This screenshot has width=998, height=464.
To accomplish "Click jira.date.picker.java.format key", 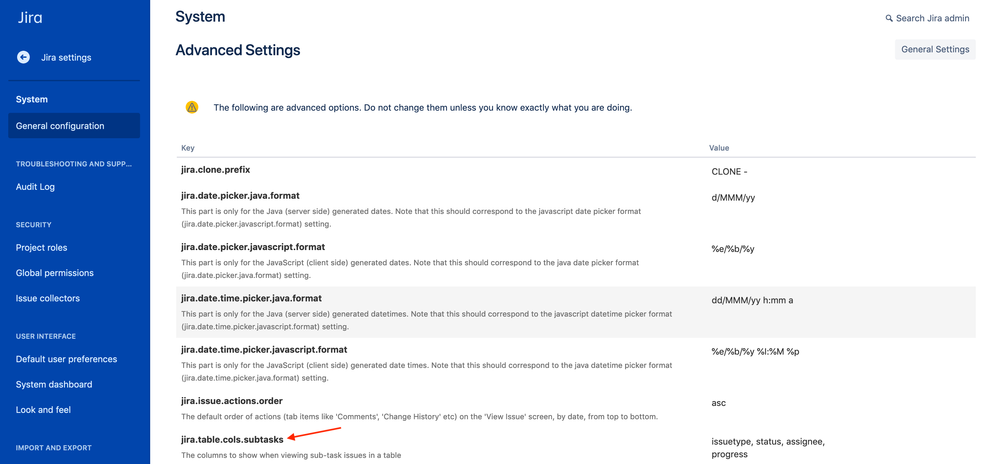I will [241, 195].
